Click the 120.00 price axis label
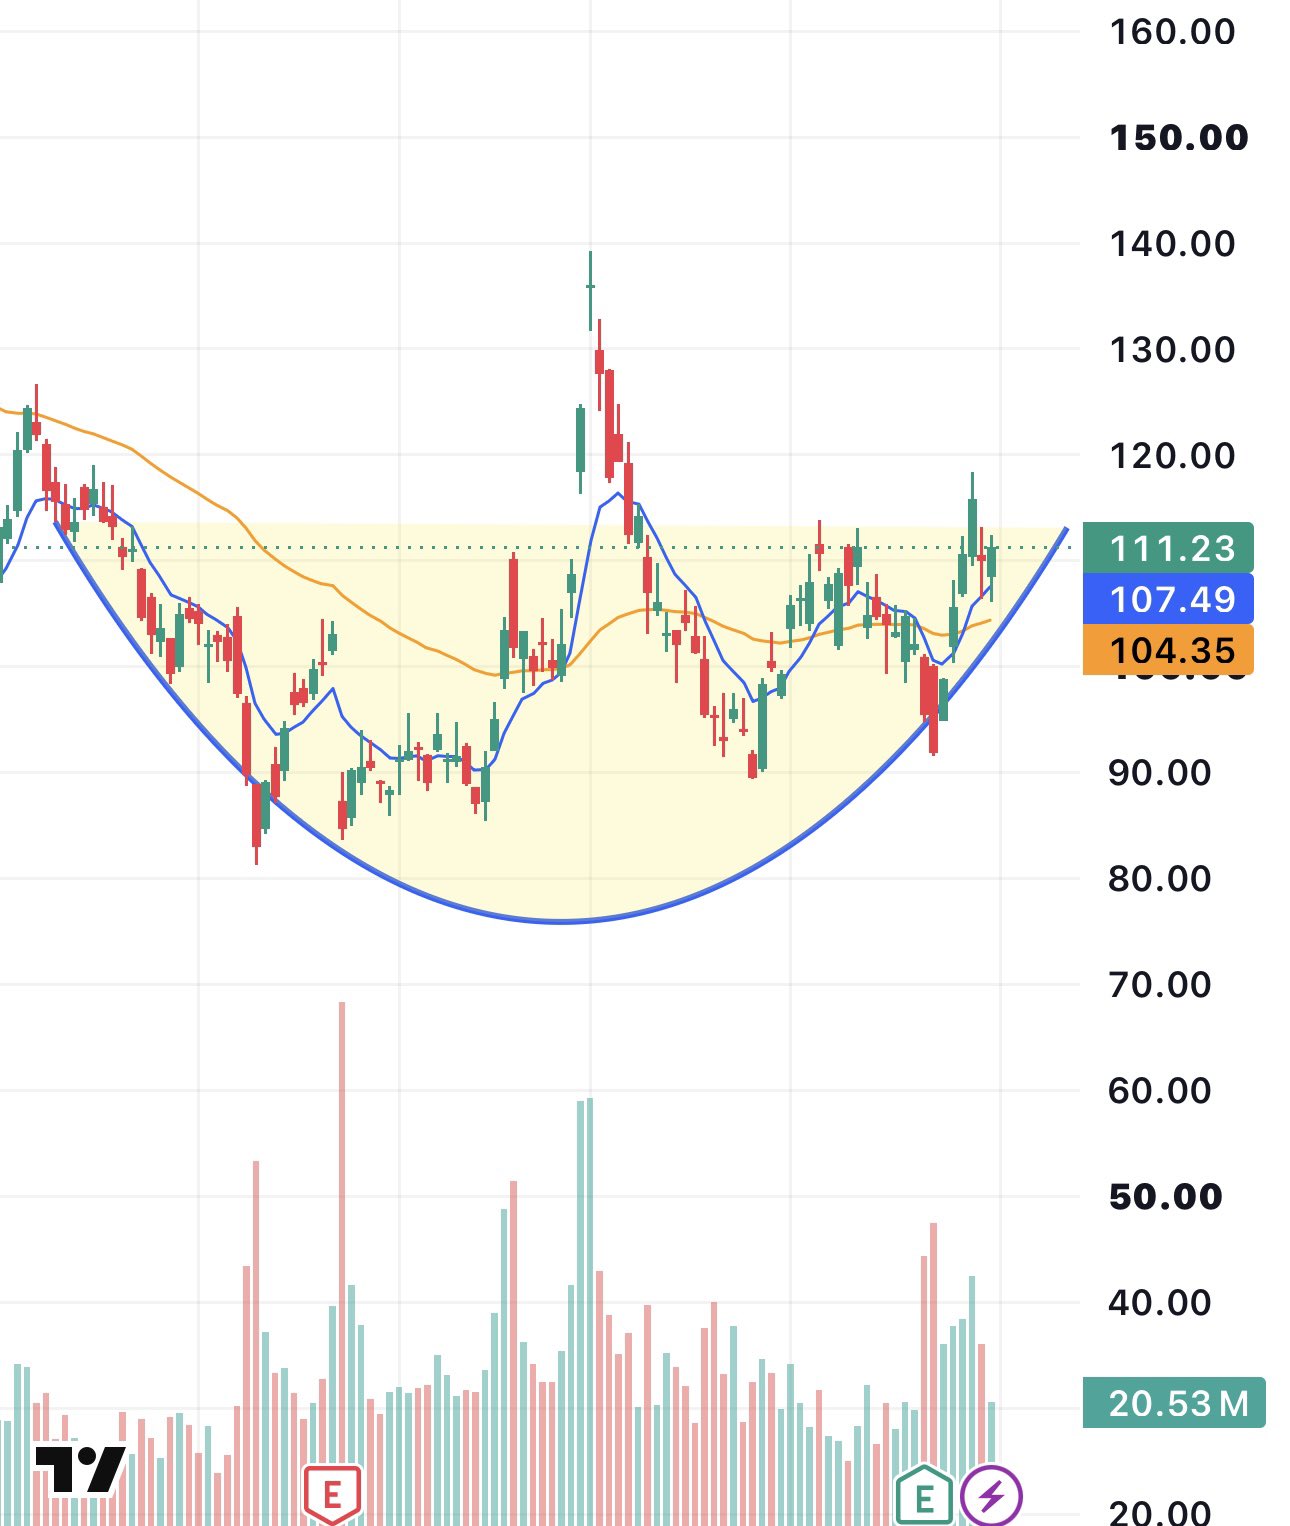Image resolution: width=1290 pixels, height=1526 pixels. (1172, 455)
